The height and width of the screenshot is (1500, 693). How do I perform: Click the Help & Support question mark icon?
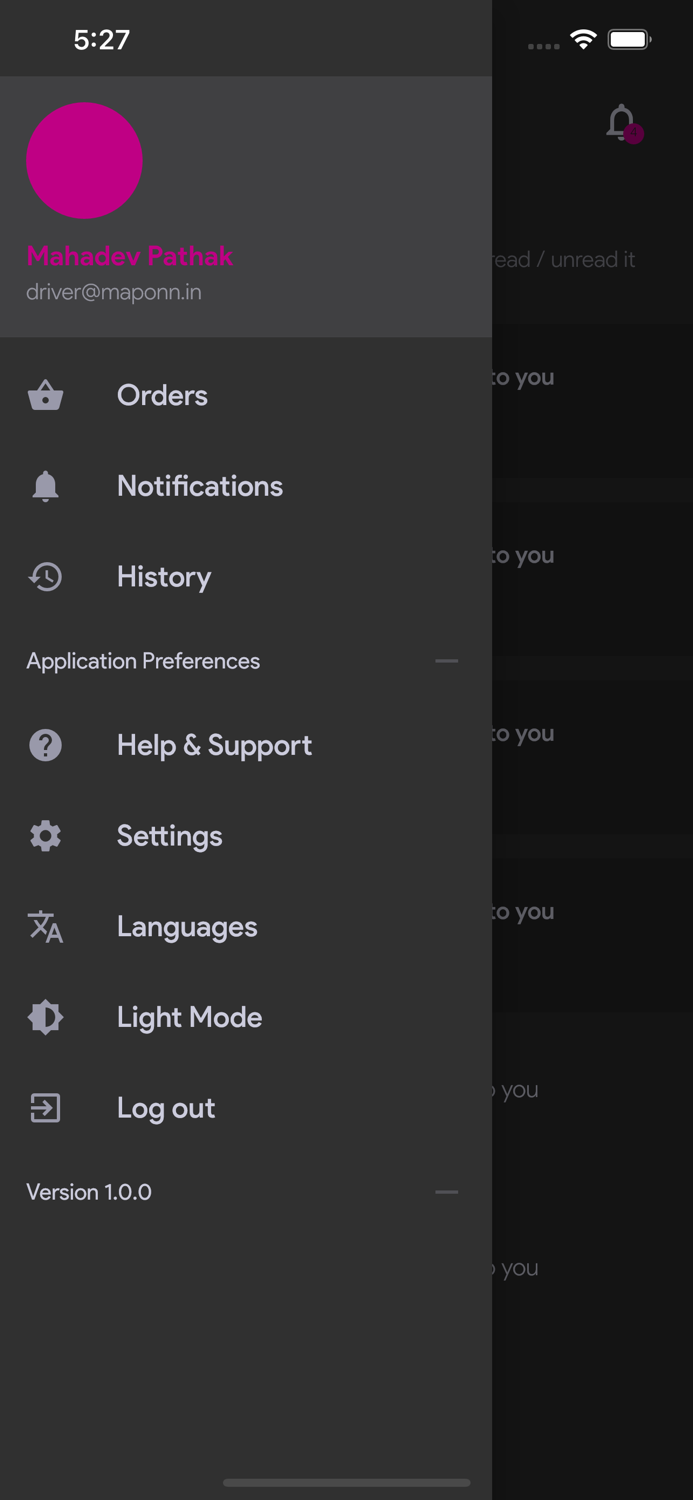(x=45, y=746)
